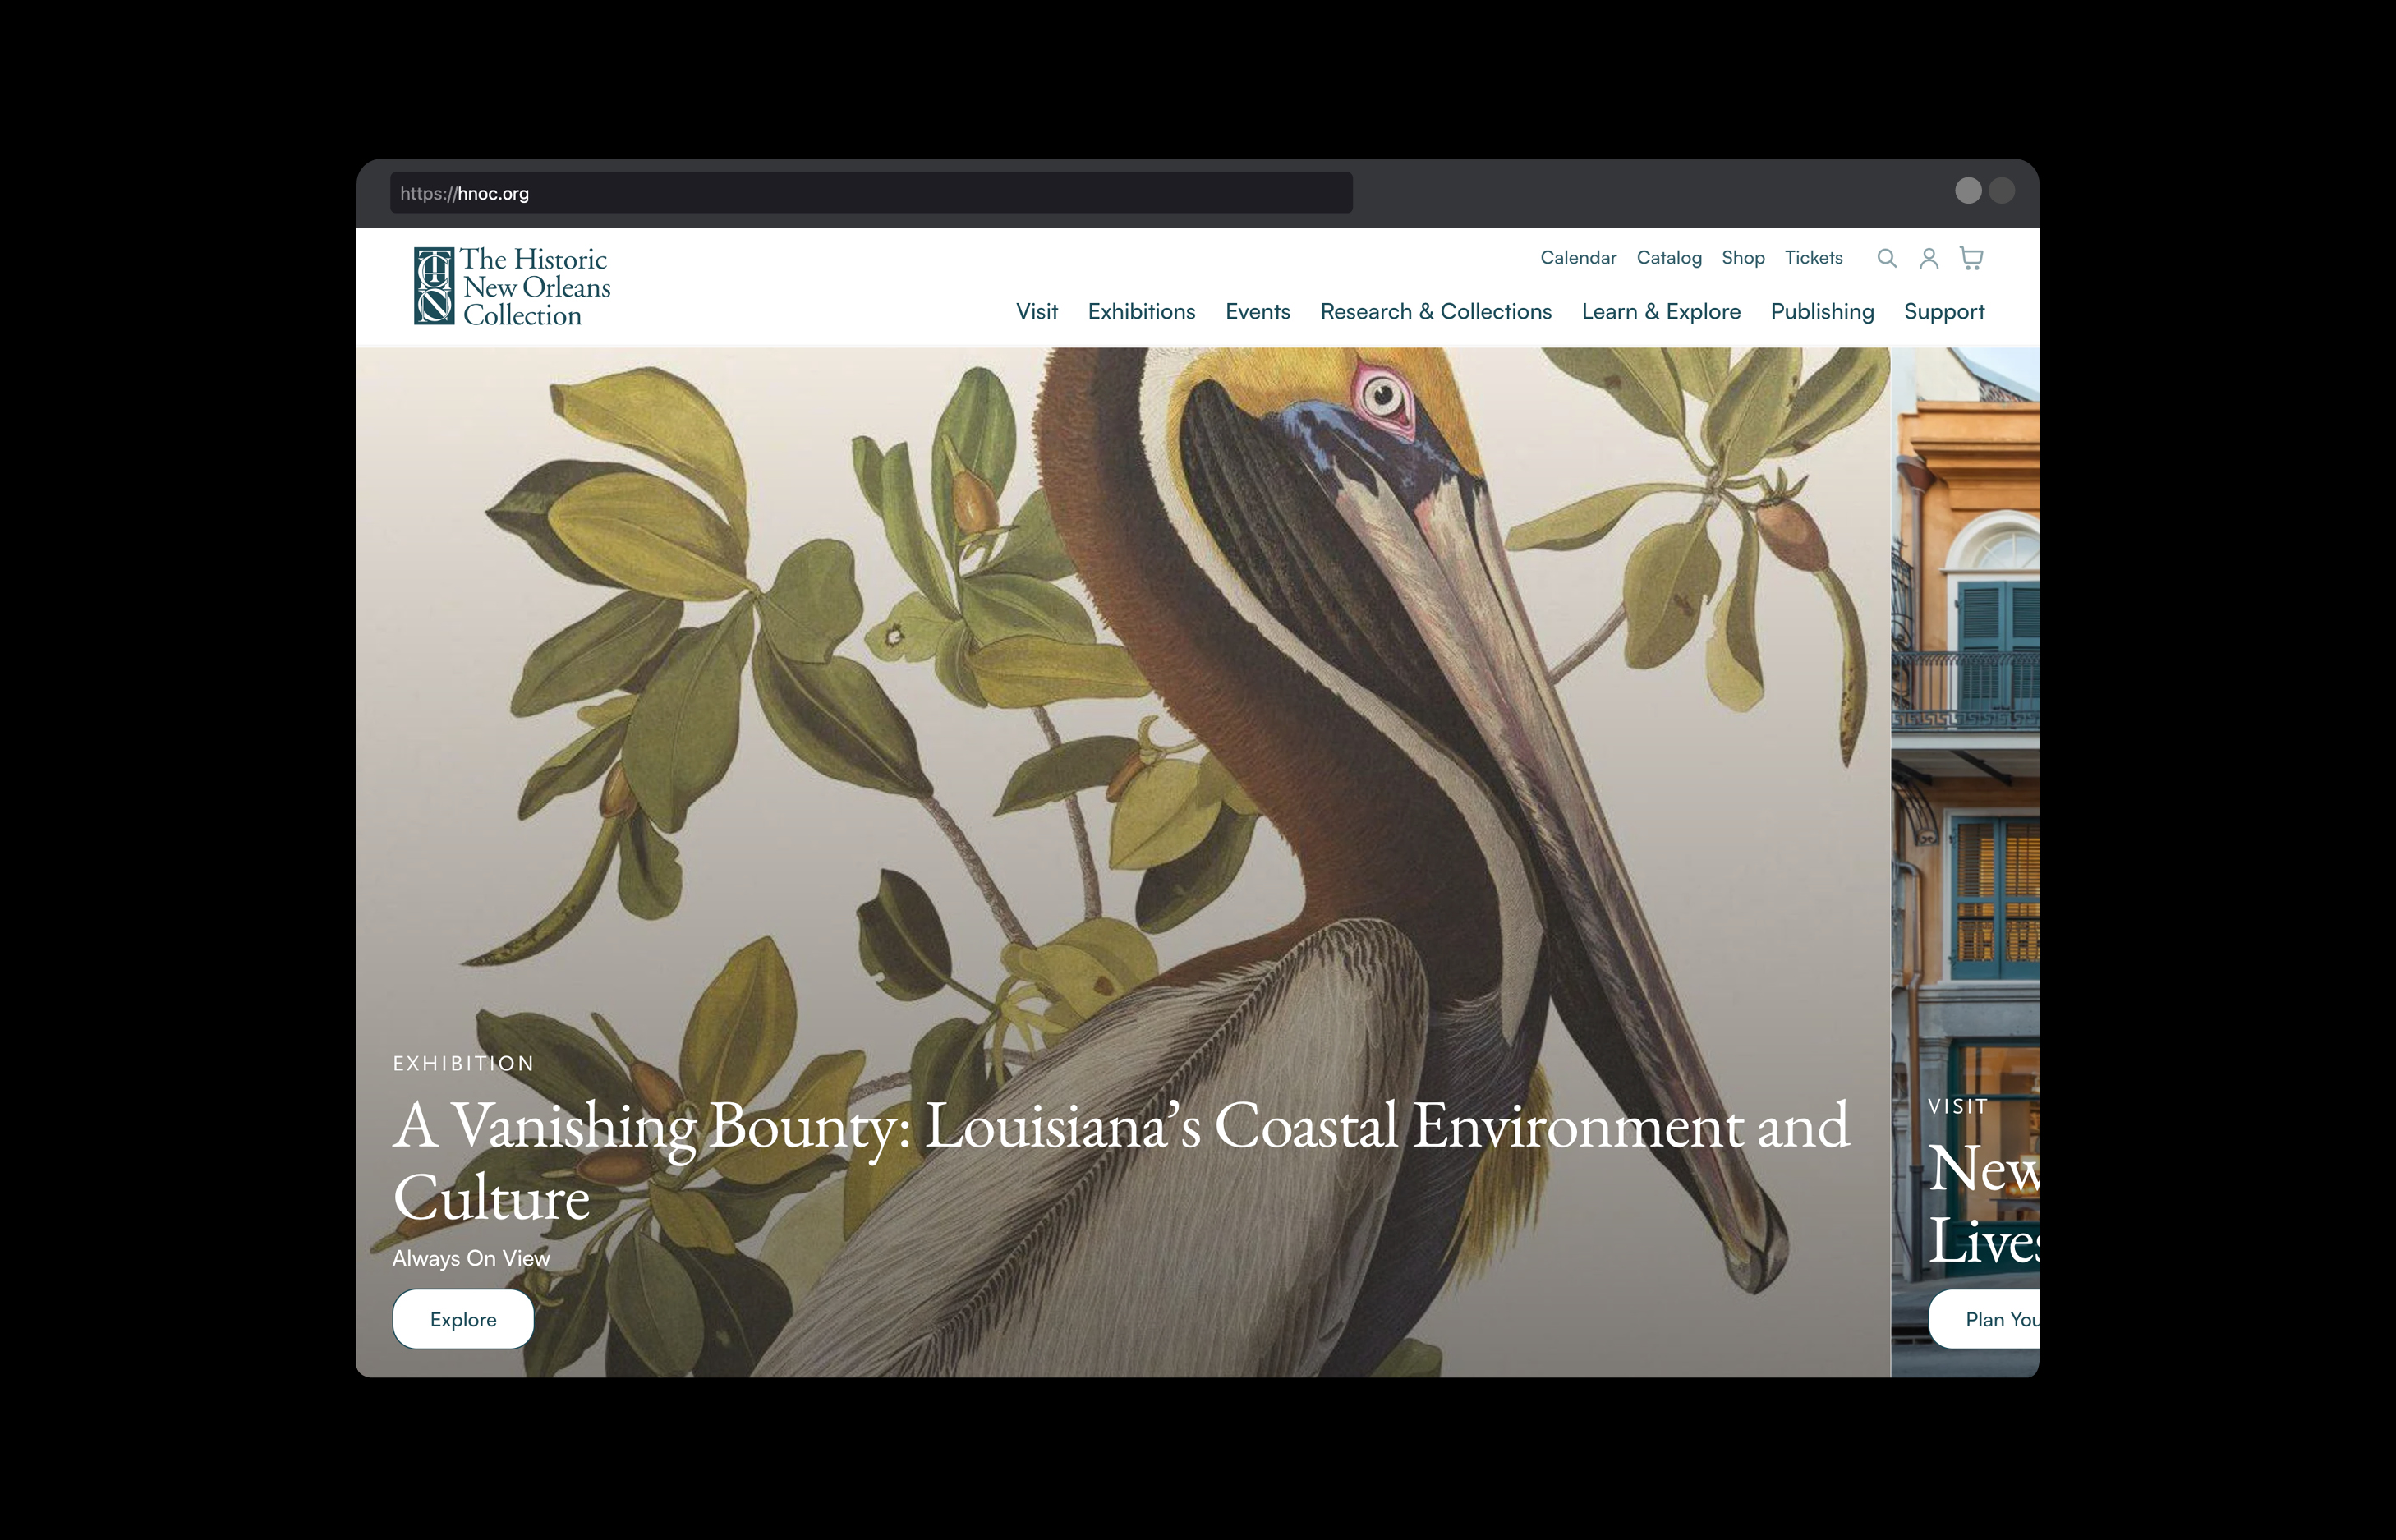Click the Explore button
This screenshot has height=1540, width=2396.
[462, 1319]
